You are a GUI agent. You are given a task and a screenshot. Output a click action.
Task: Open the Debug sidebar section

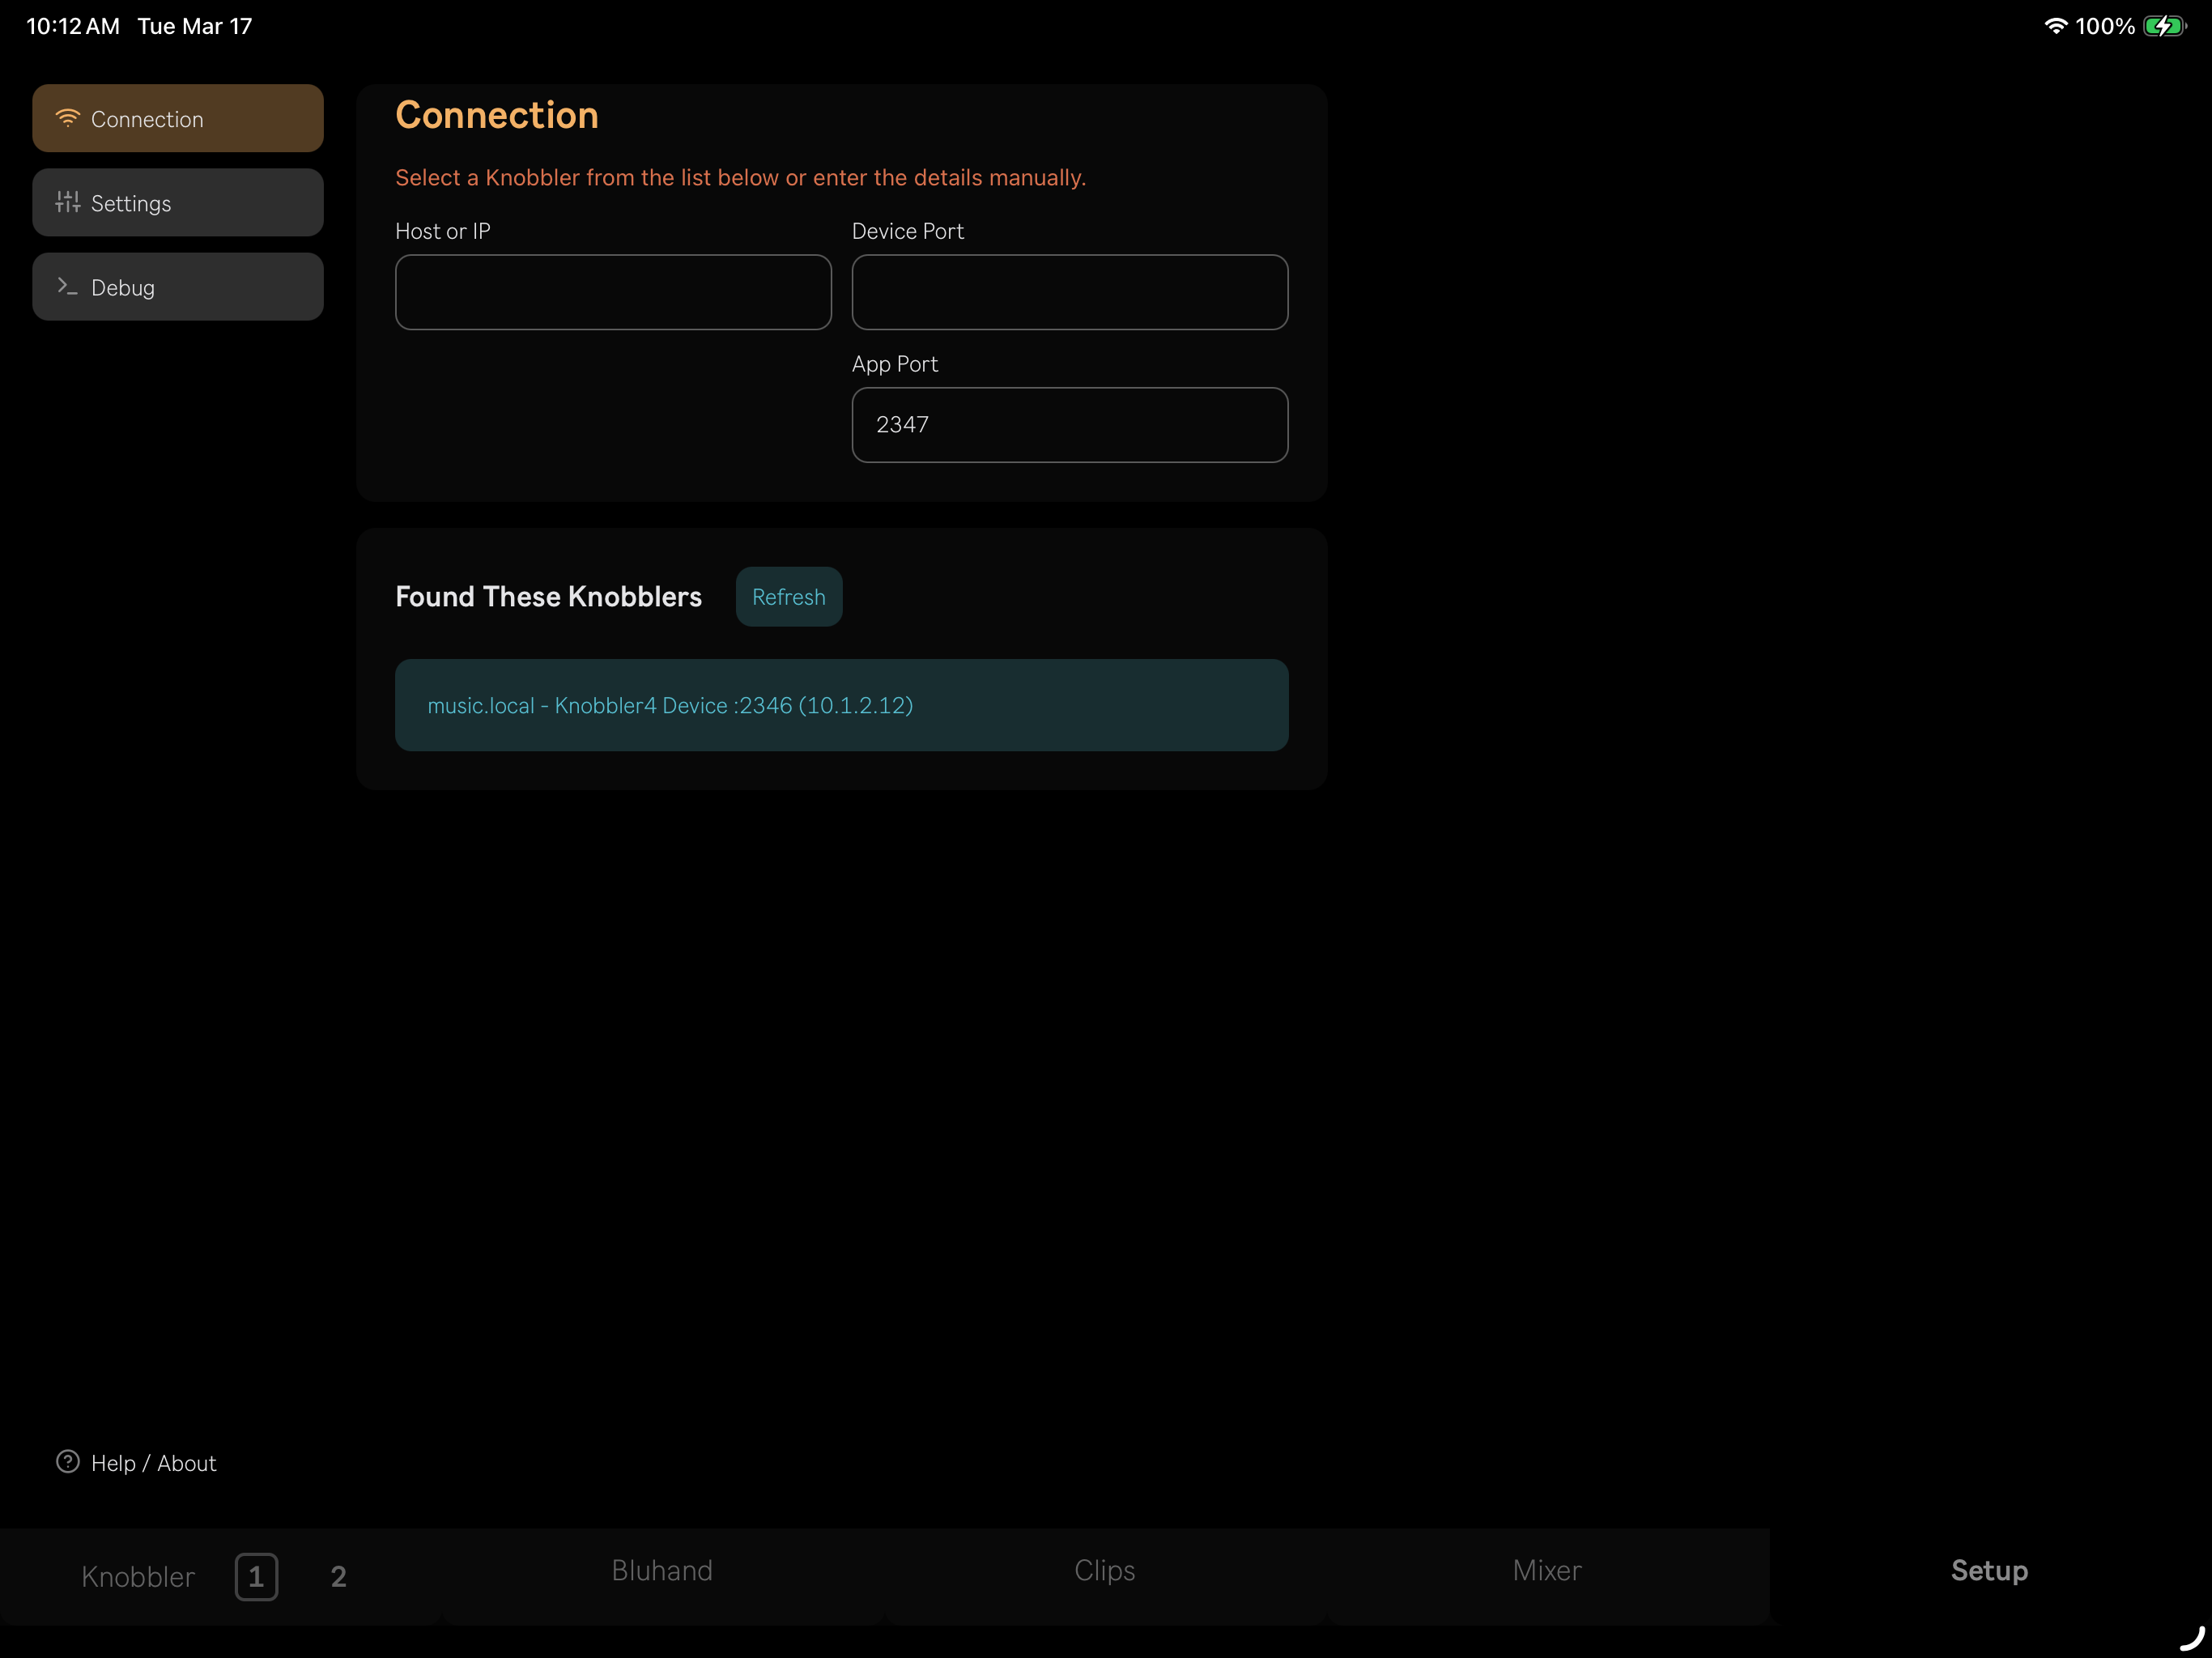tap(178, 286)
